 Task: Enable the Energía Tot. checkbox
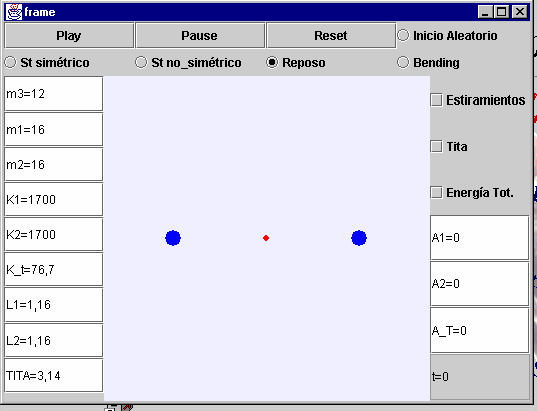tap(436, 192)
